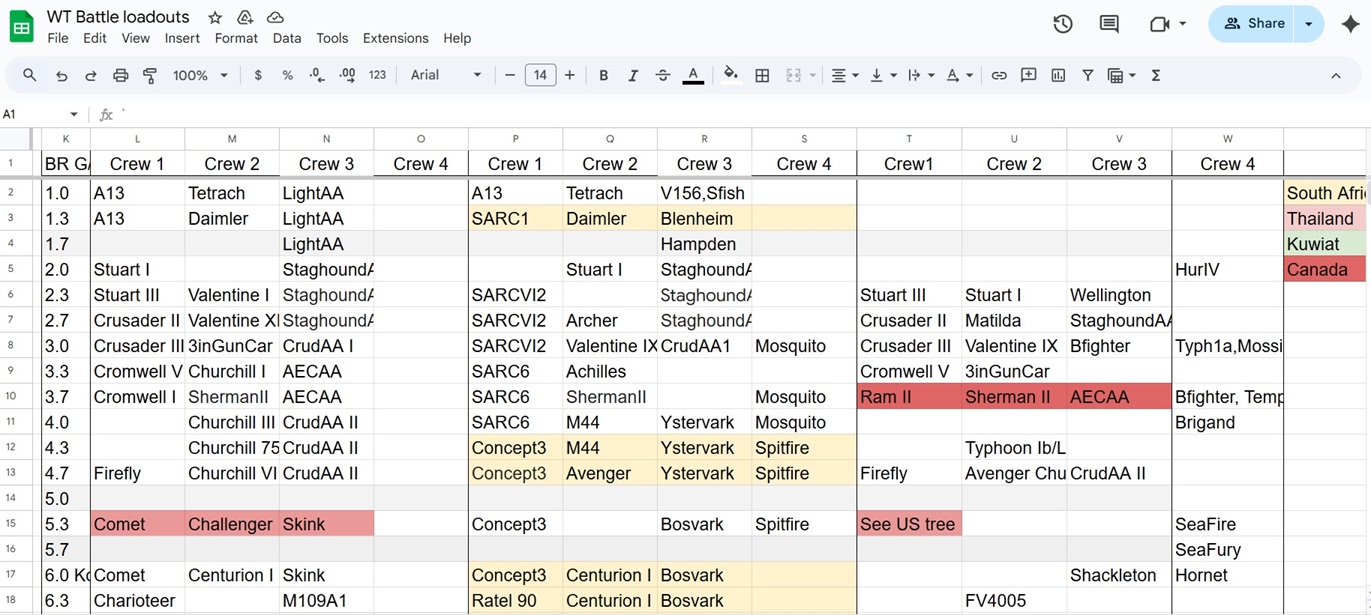Viewport: 1371px width, 615px height.
Task: Move the document to a folder
Action: 245,17
